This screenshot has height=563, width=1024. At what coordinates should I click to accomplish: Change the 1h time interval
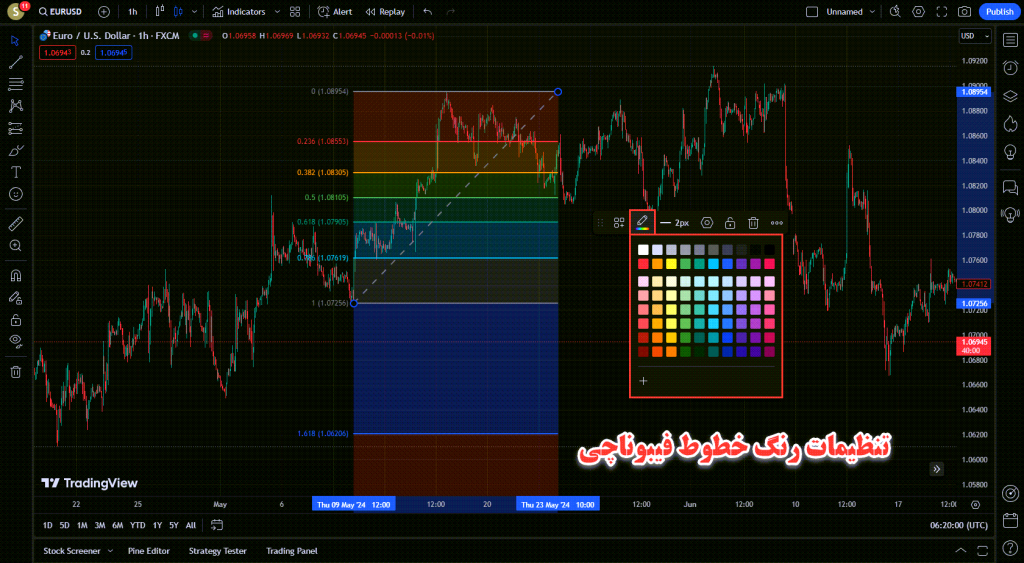(x=133, y=12)
